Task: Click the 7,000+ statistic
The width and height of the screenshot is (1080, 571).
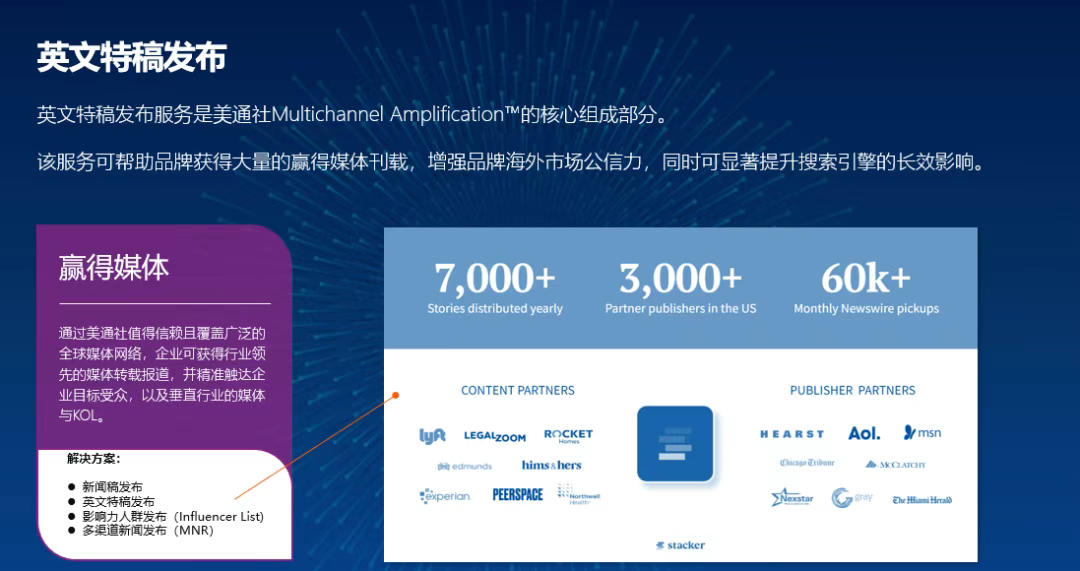Action: (x=495, y=278)
